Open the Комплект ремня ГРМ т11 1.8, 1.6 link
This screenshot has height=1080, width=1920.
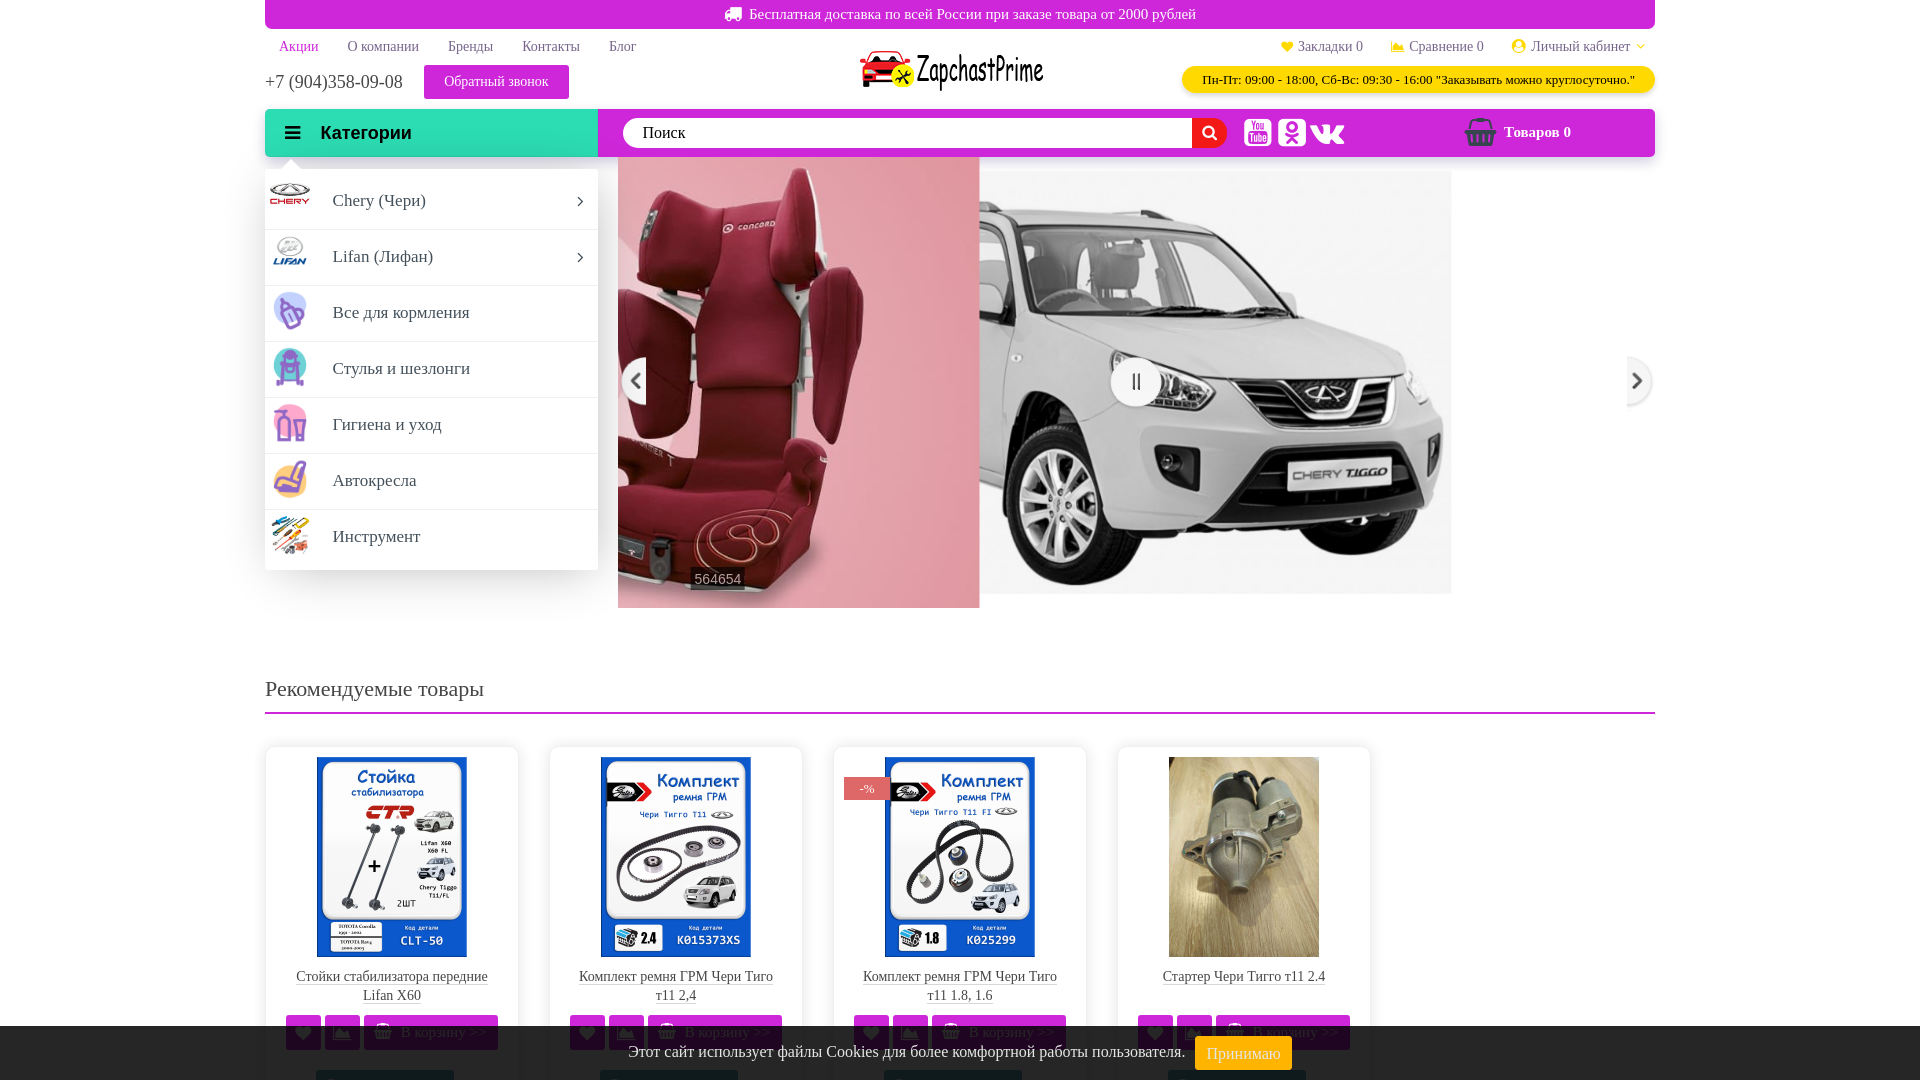pos(960,986)
